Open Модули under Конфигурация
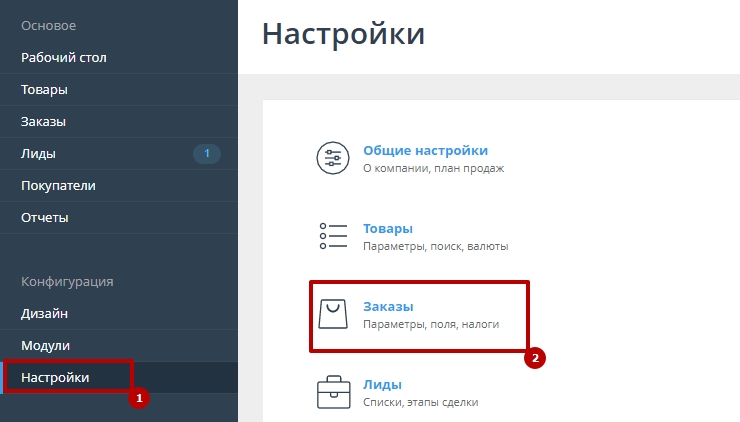This screenshot has width=740, height=422. pyautogui.click(x=46, y=346)
